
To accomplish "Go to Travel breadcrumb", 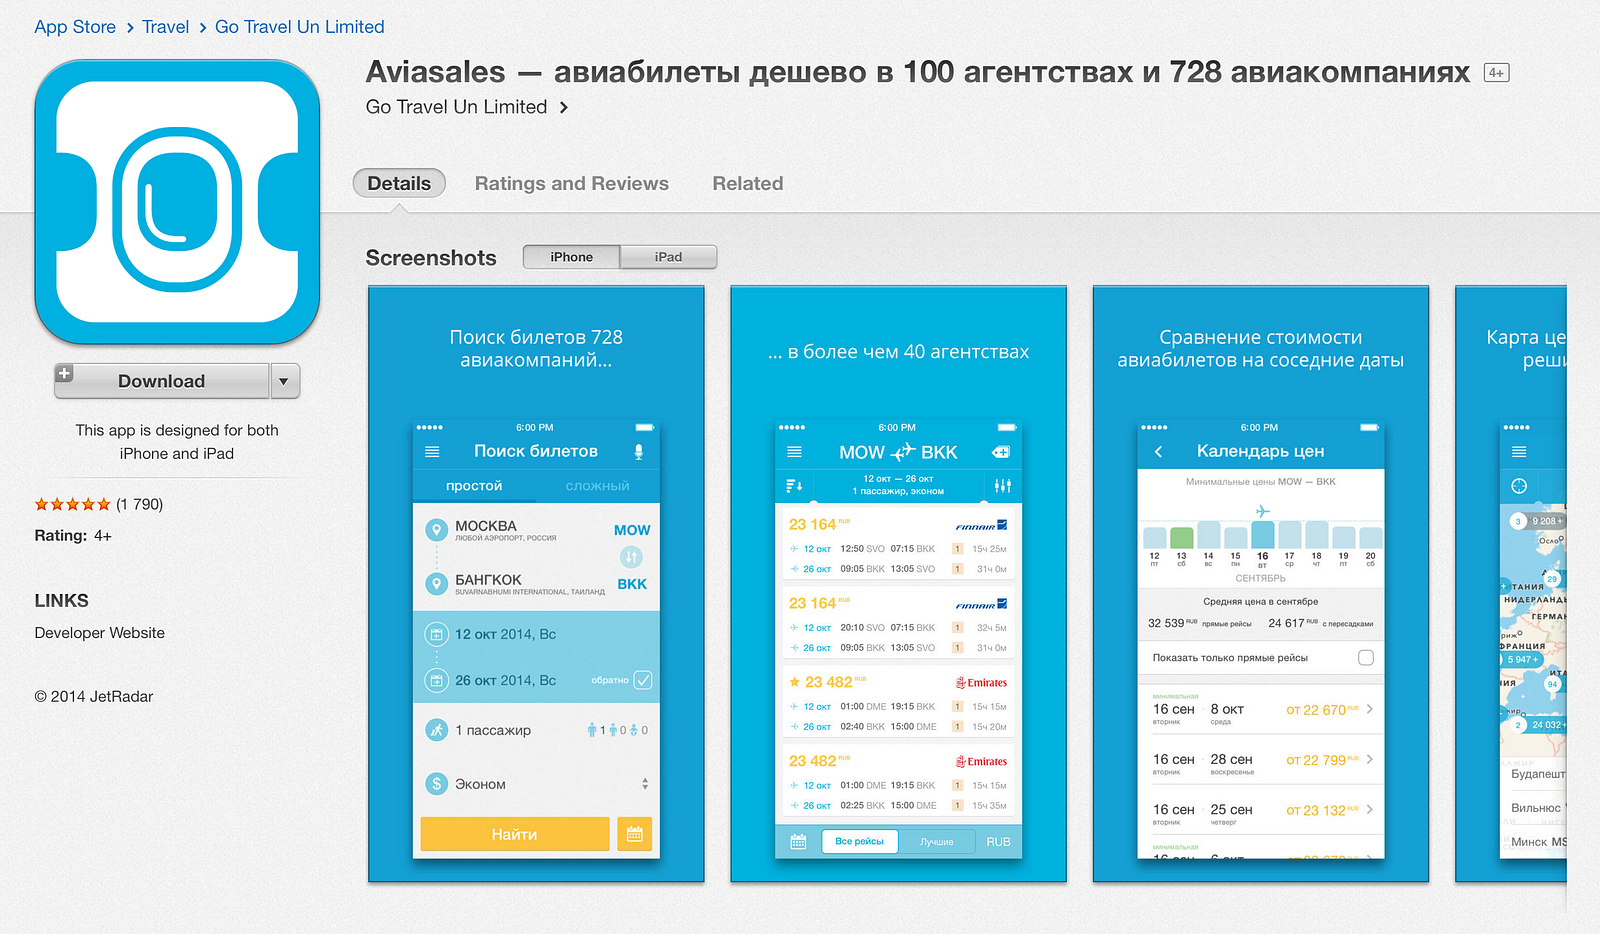I will (165, 27).
